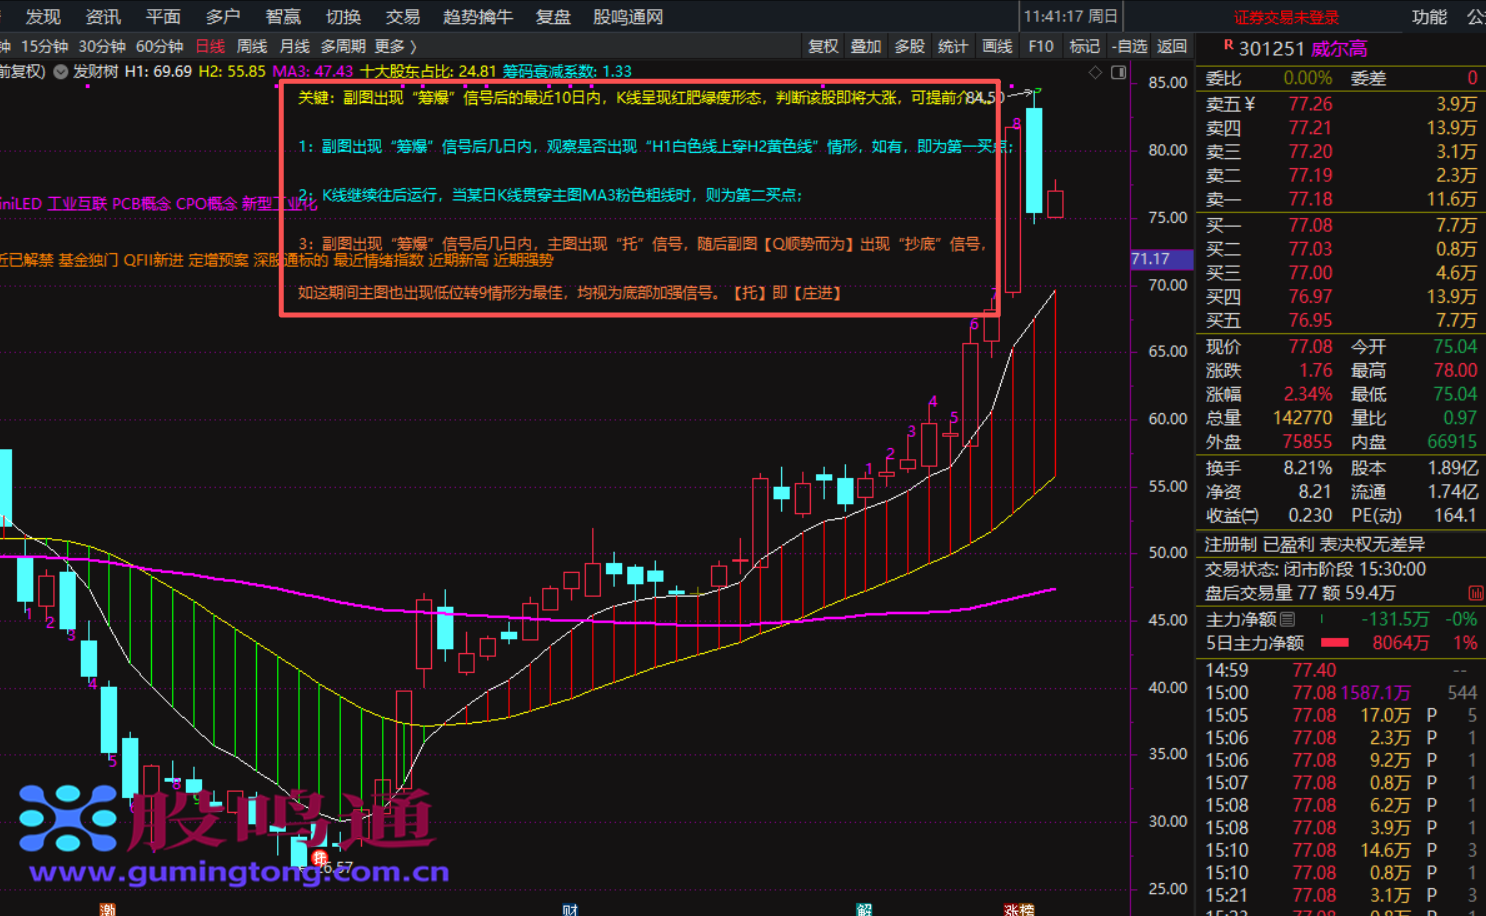The image size is (1486, 916).
Task: Open the 功能 menu
Action: point(1429,16)
